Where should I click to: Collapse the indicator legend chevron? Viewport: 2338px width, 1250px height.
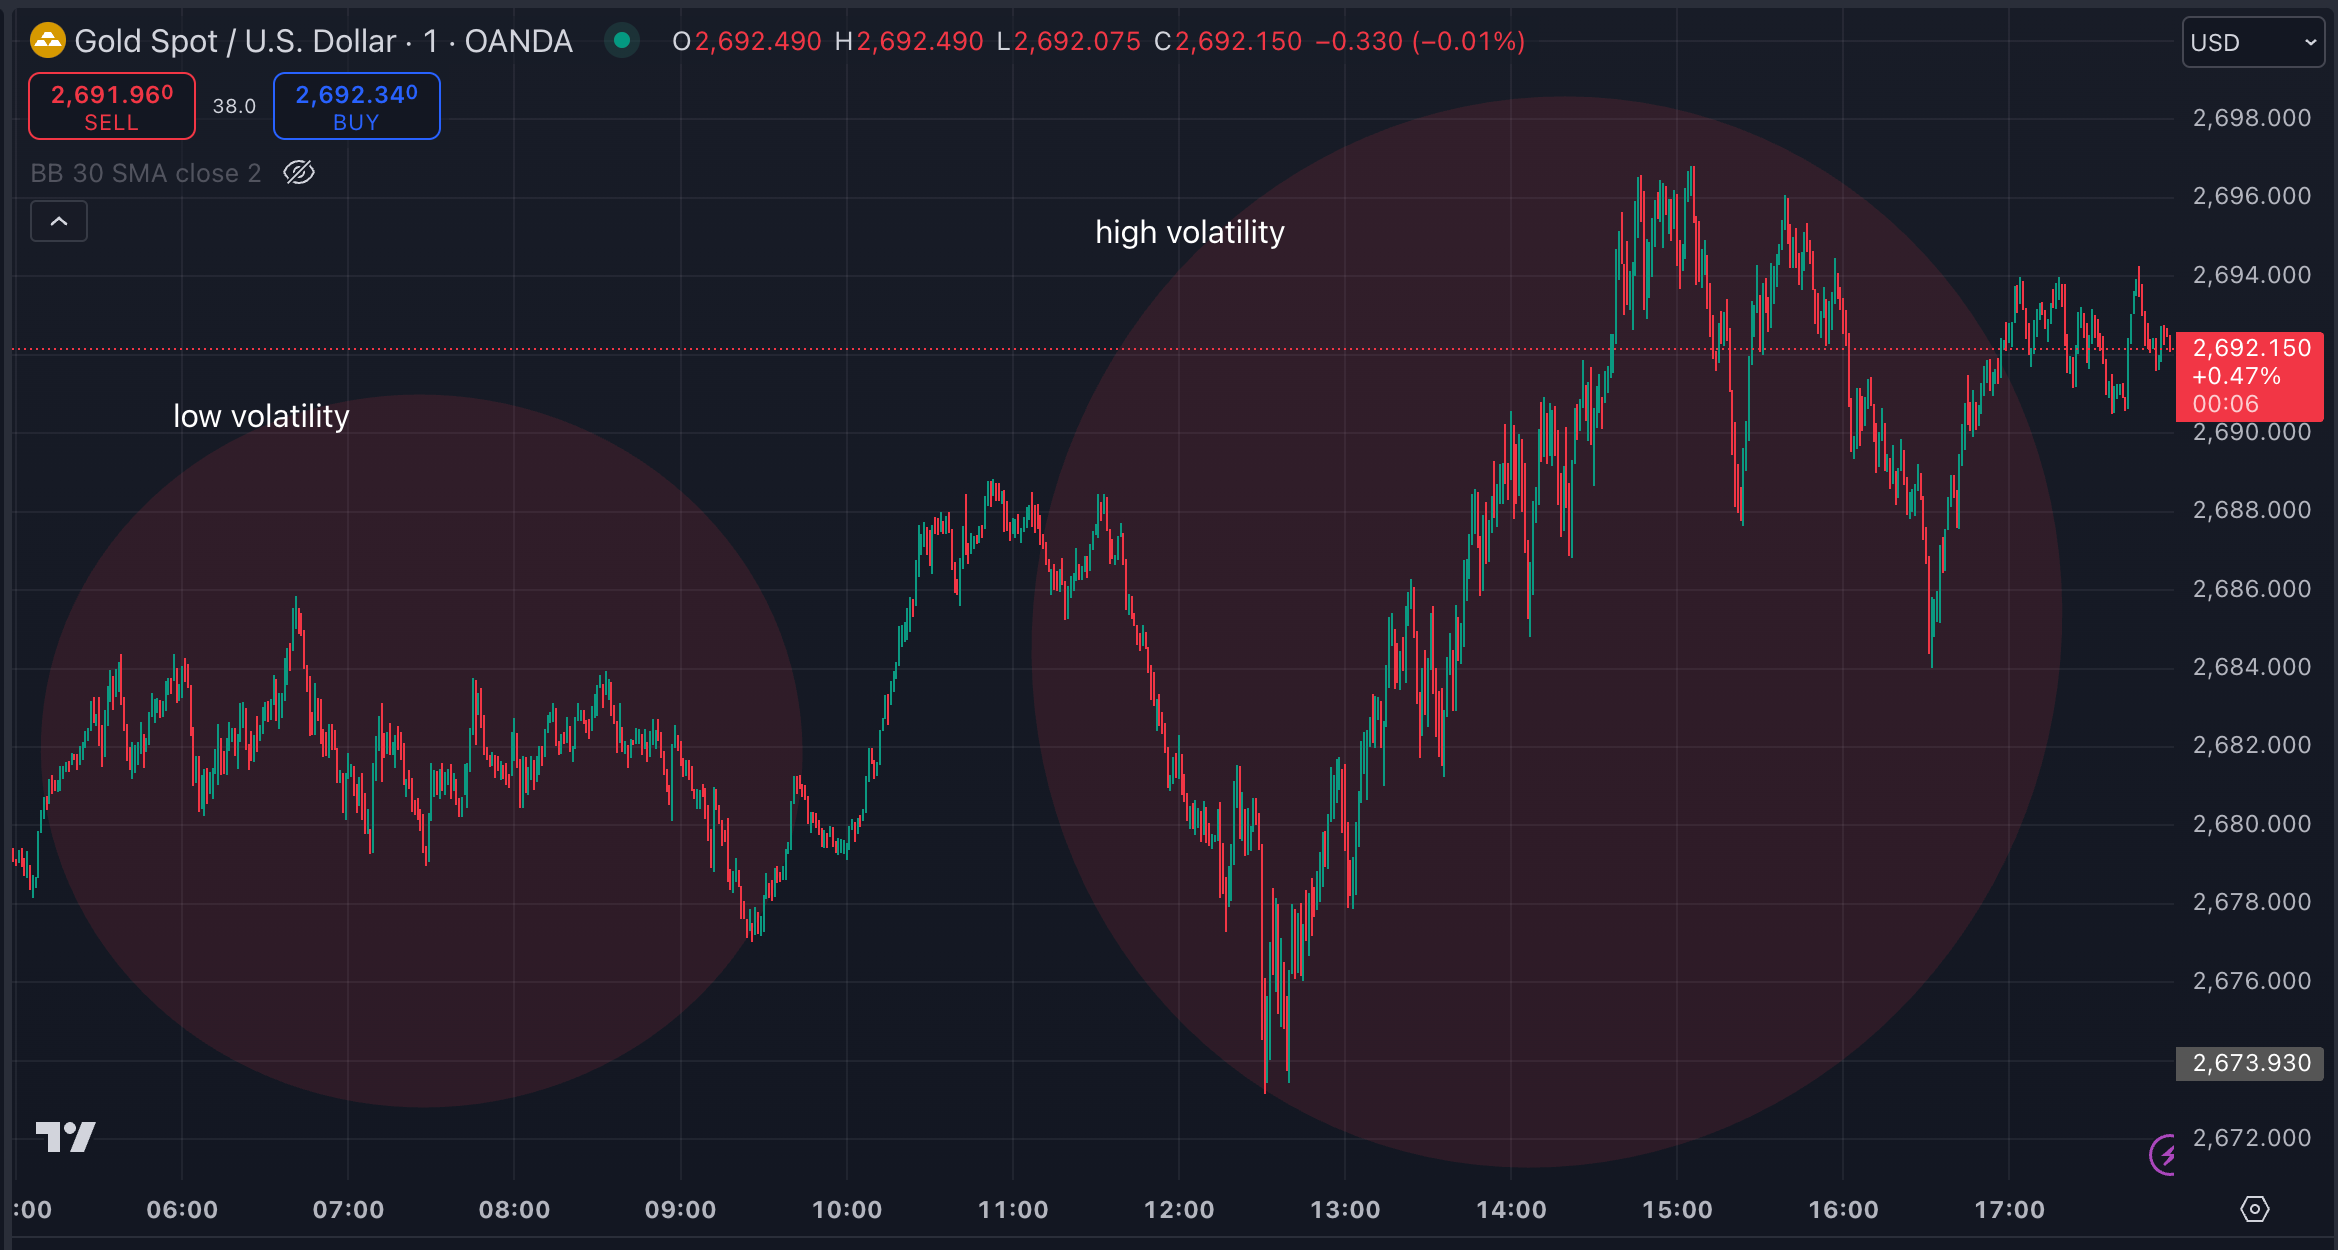(59, 221)
